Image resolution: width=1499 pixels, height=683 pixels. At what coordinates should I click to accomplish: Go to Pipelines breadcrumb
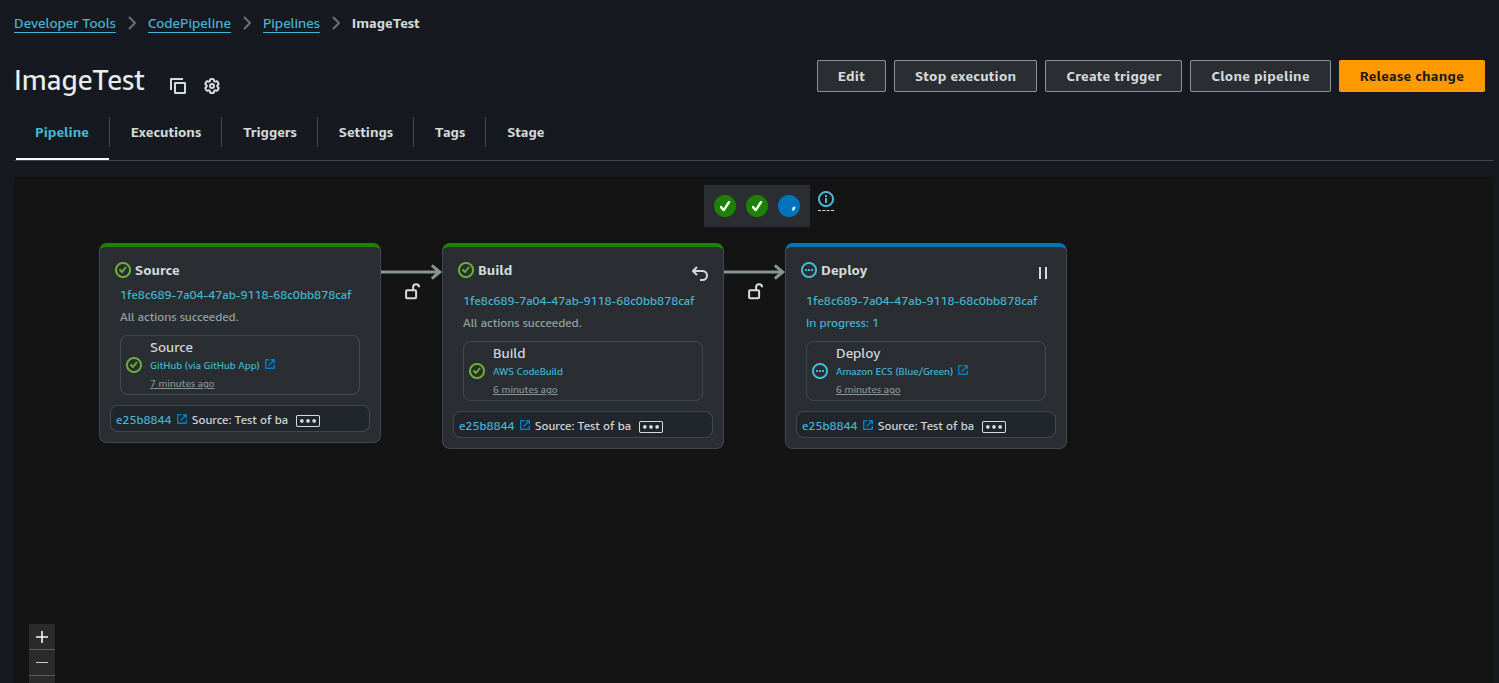291,23
